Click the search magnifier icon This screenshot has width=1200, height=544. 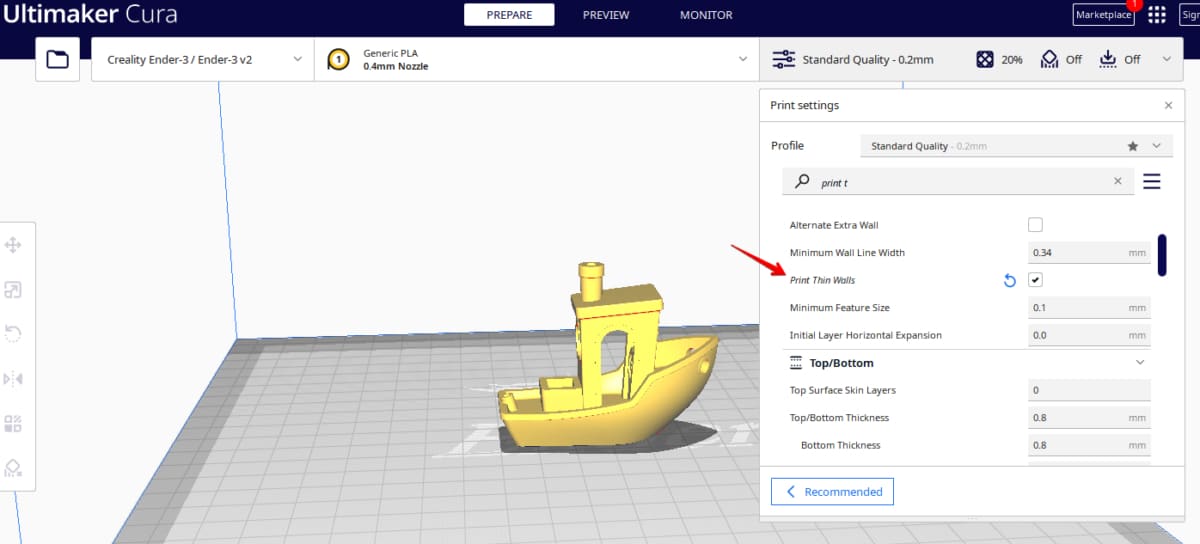(802, 182)
